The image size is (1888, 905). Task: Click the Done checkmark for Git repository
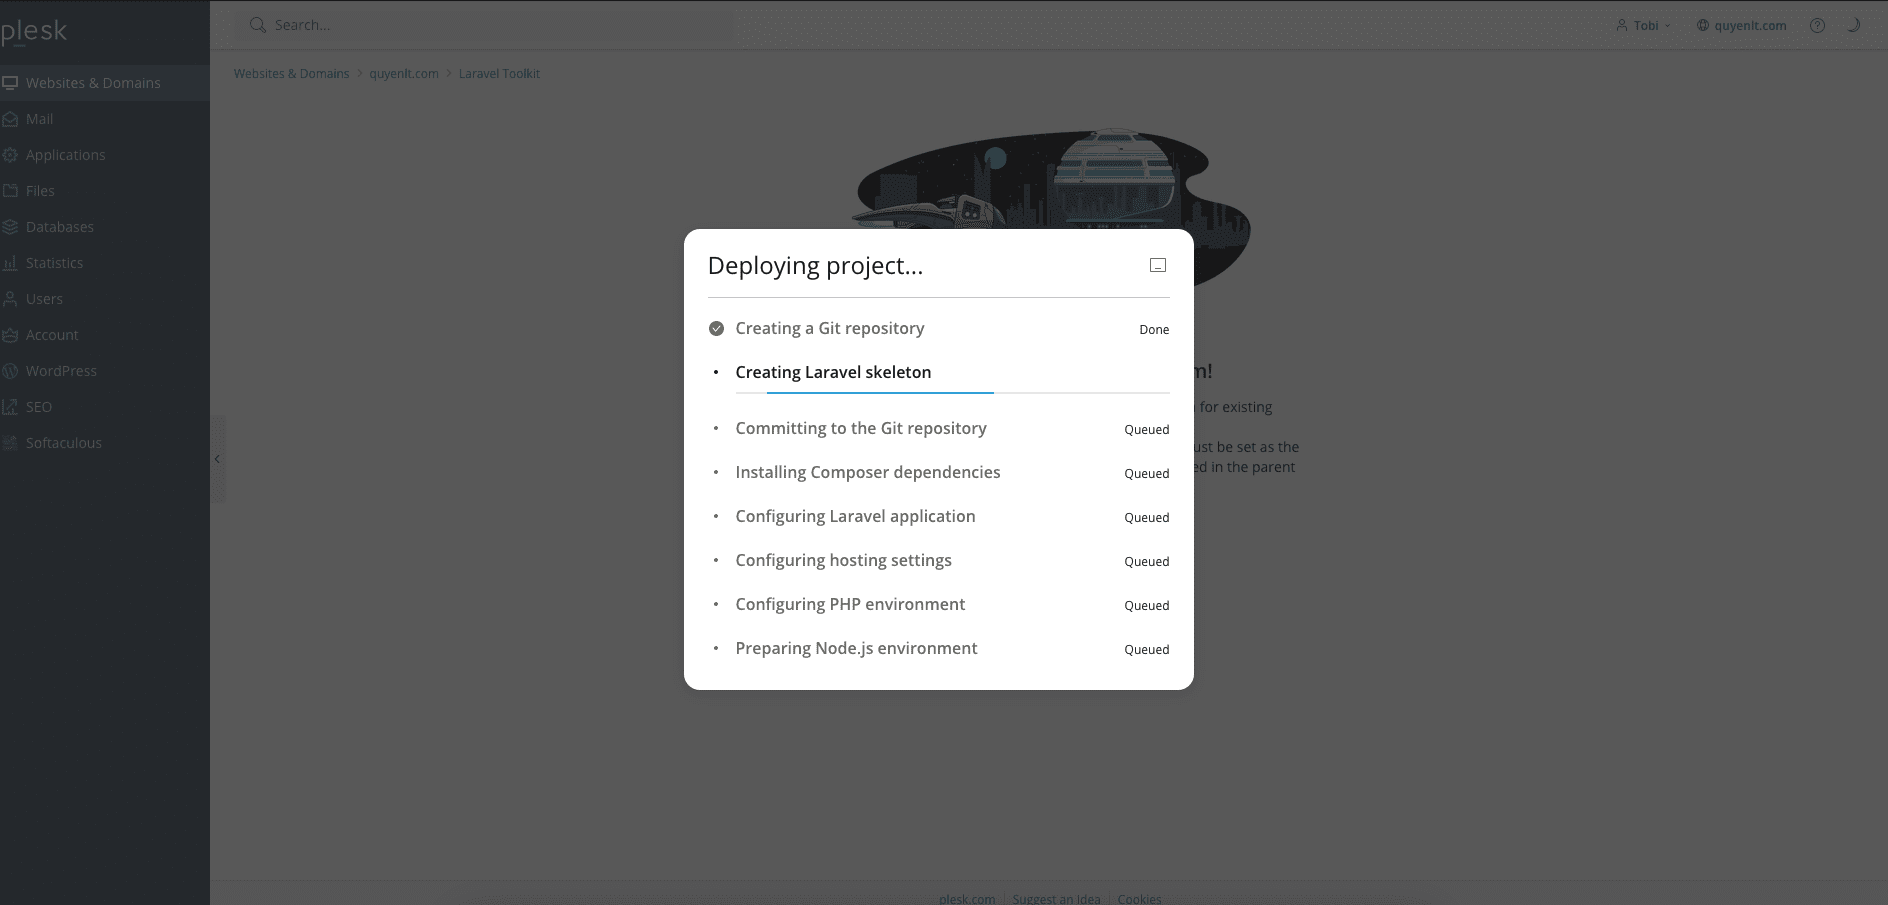click(716, 328)
